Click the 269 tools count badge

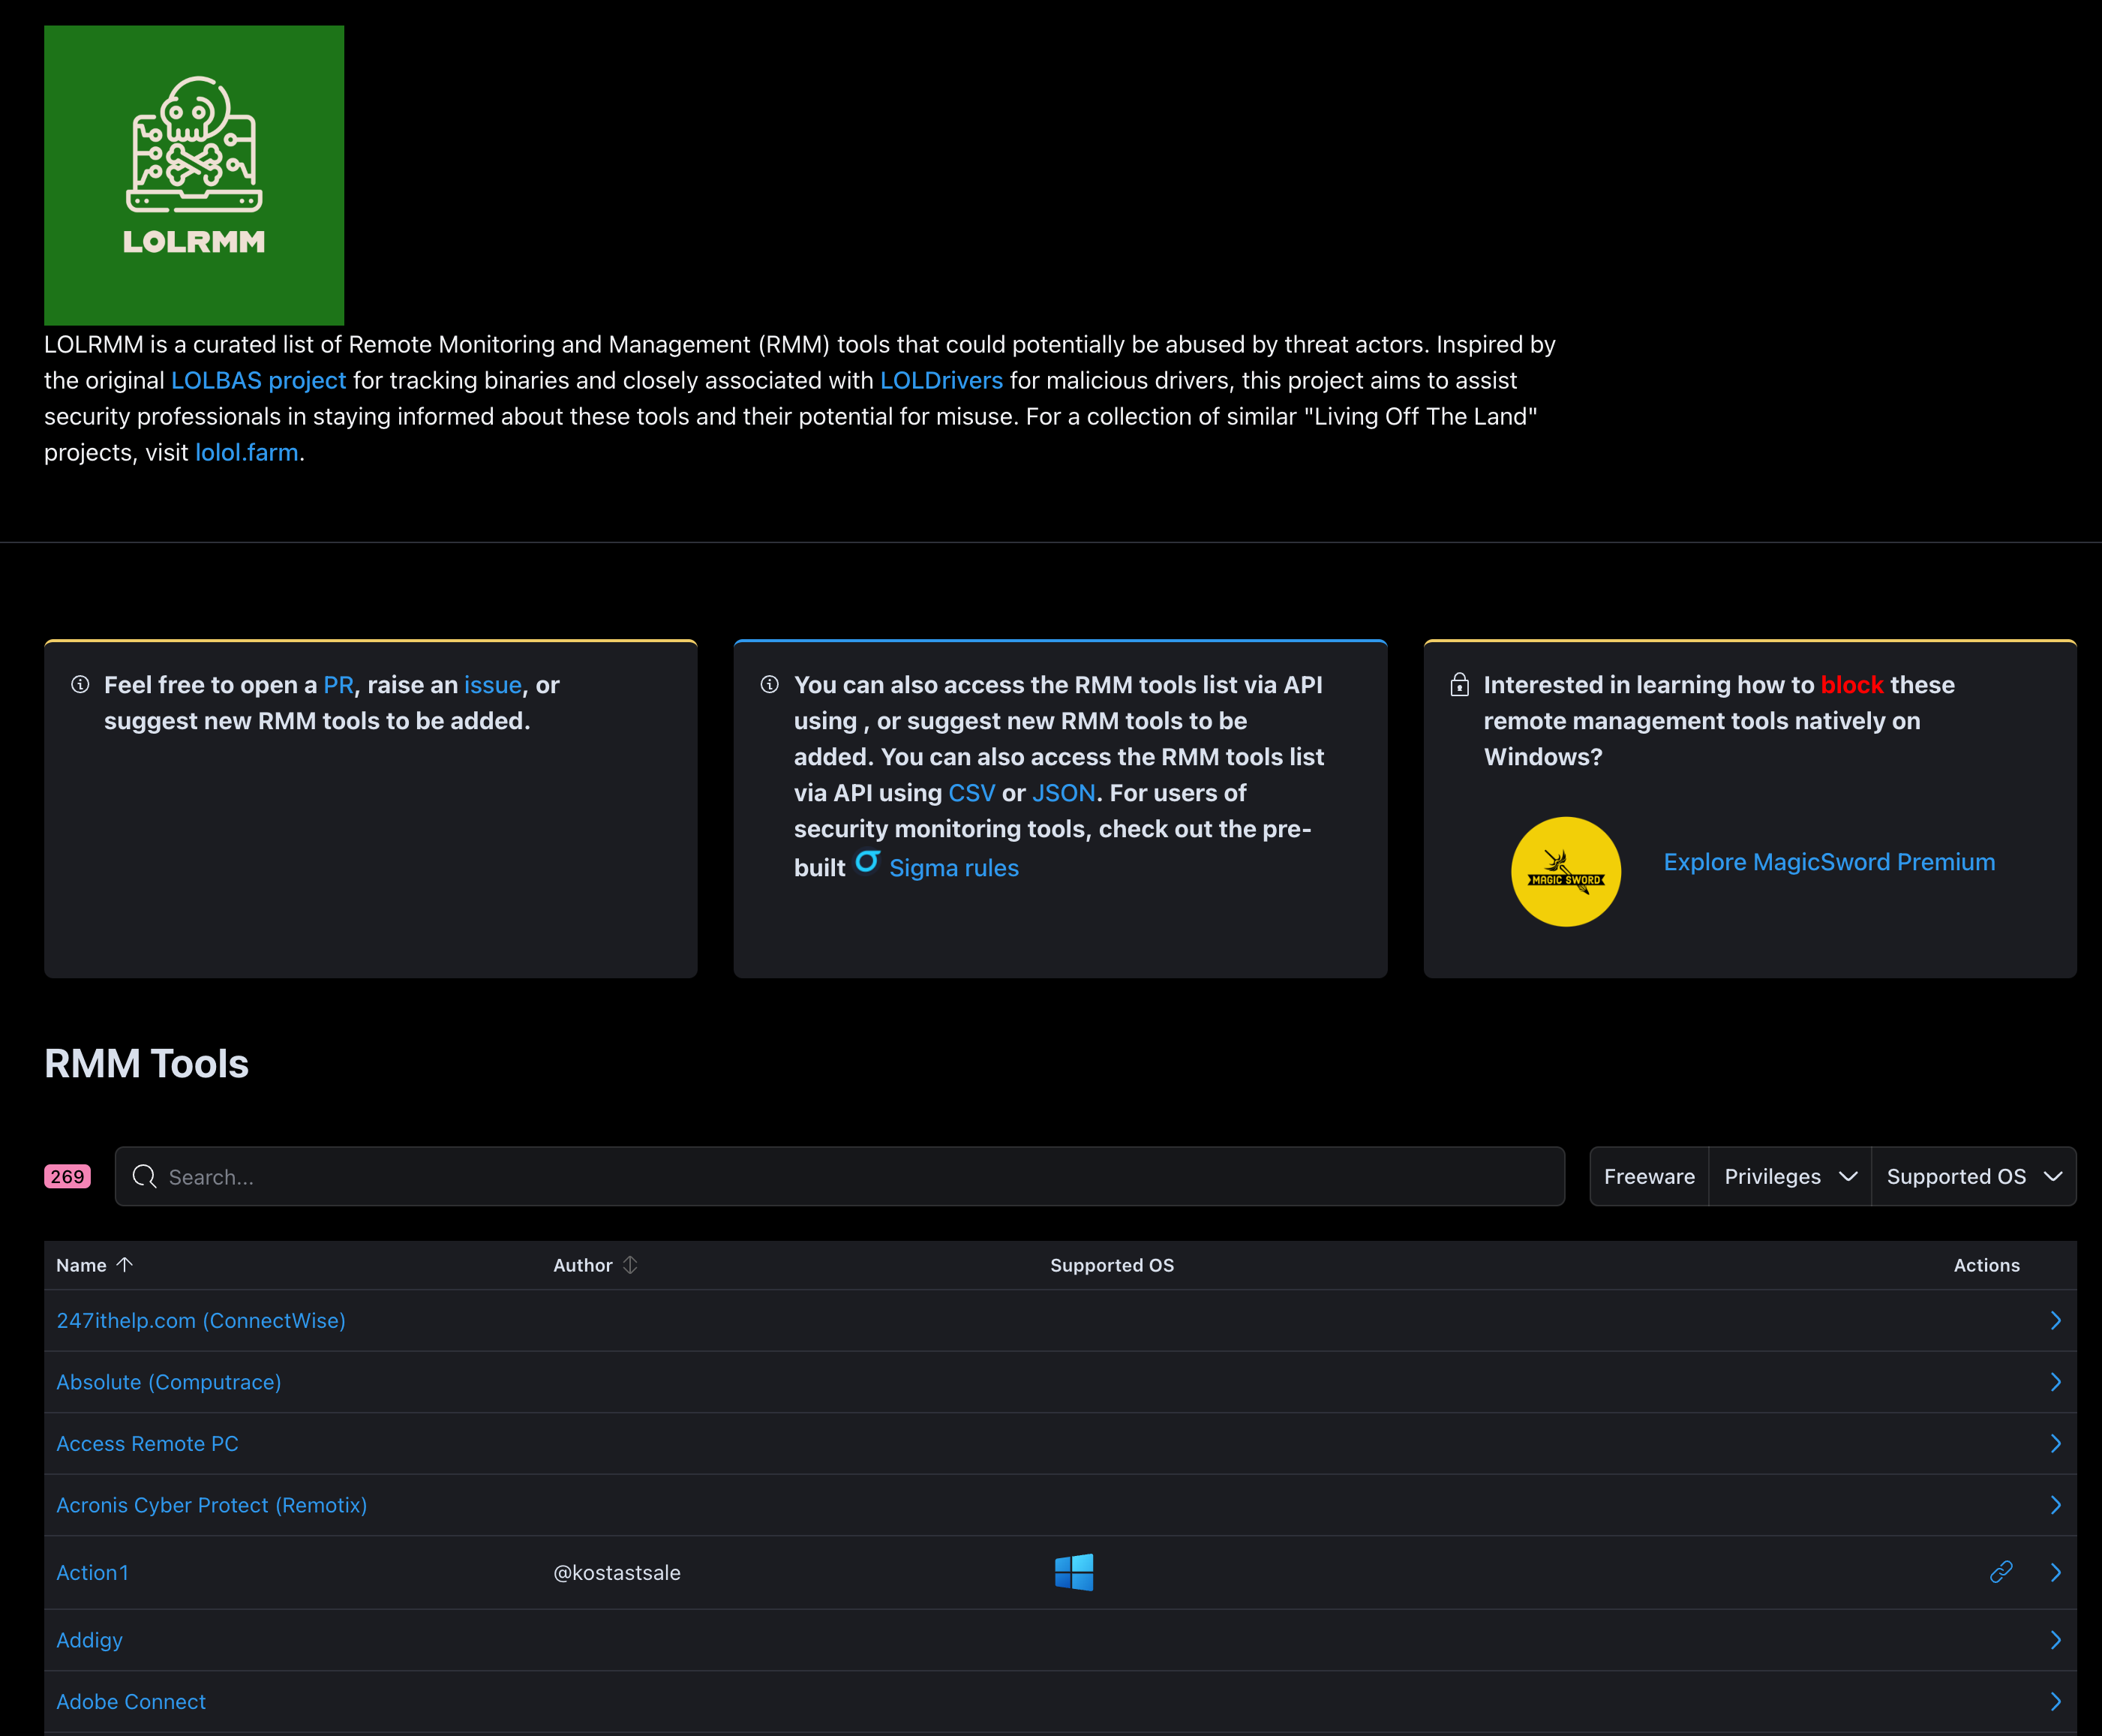(67, 1176)
